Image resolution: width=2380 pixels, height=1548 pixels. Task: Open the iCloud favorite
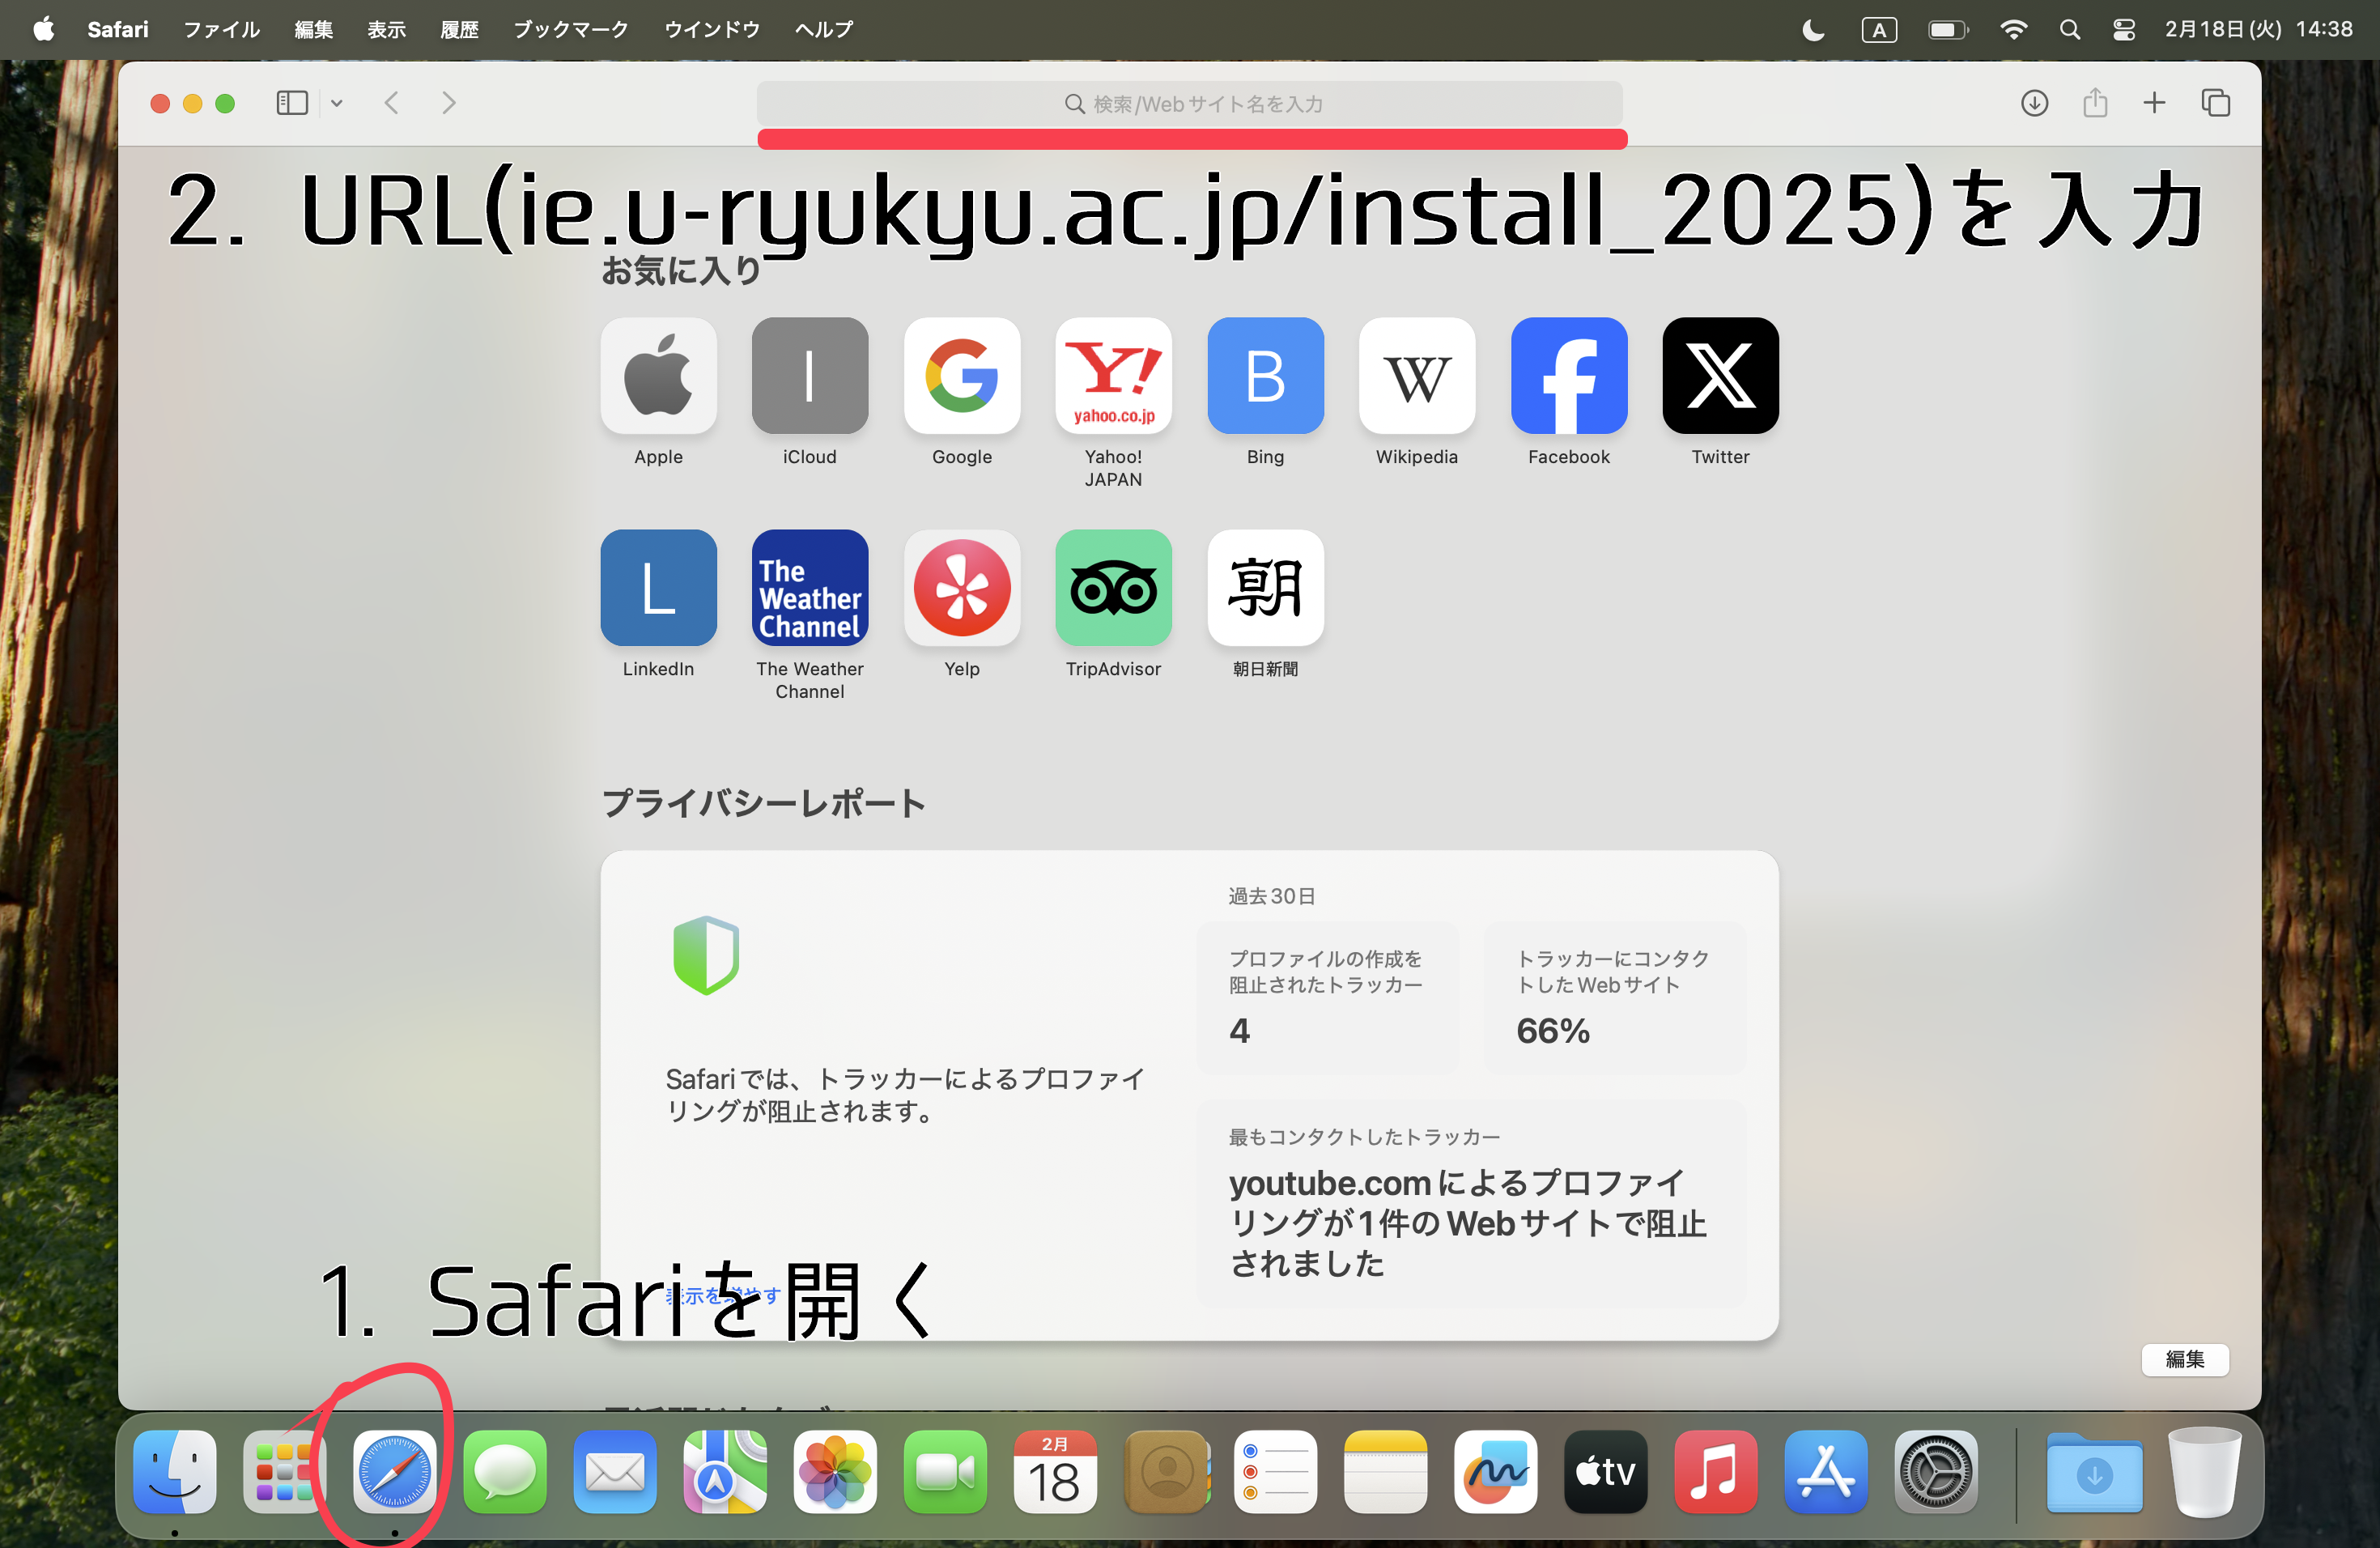pos(809,376)
